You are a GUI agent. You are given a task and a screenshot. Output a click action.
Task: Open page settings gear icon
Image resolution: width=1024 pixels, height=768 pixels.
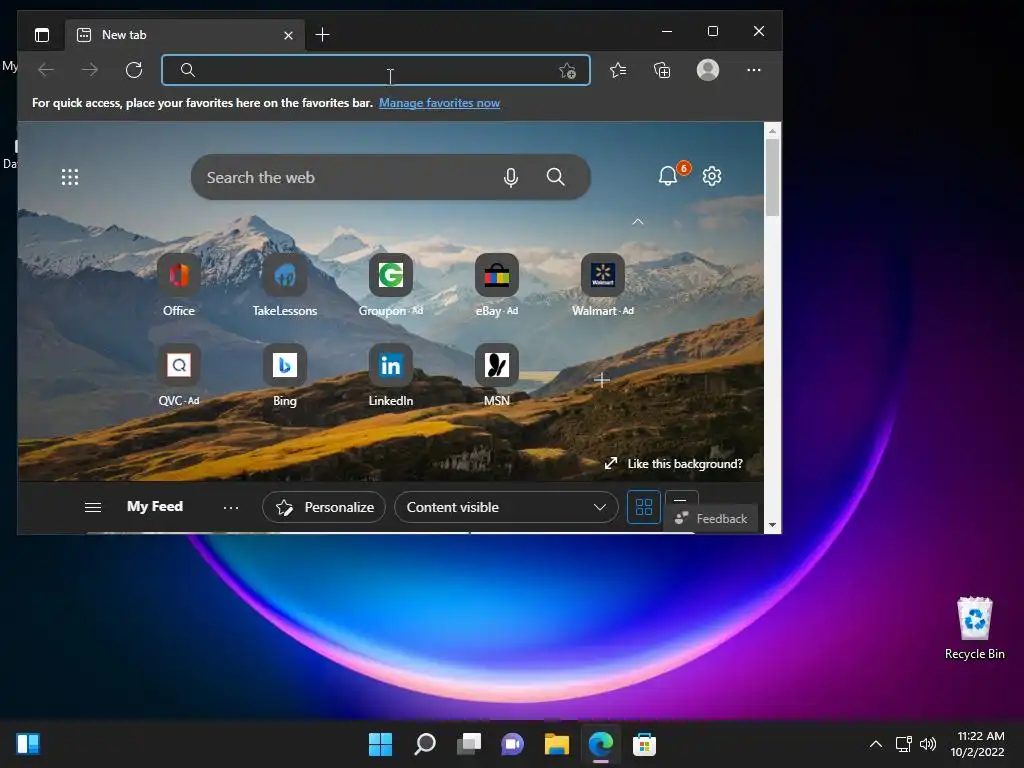click(712, 176)
